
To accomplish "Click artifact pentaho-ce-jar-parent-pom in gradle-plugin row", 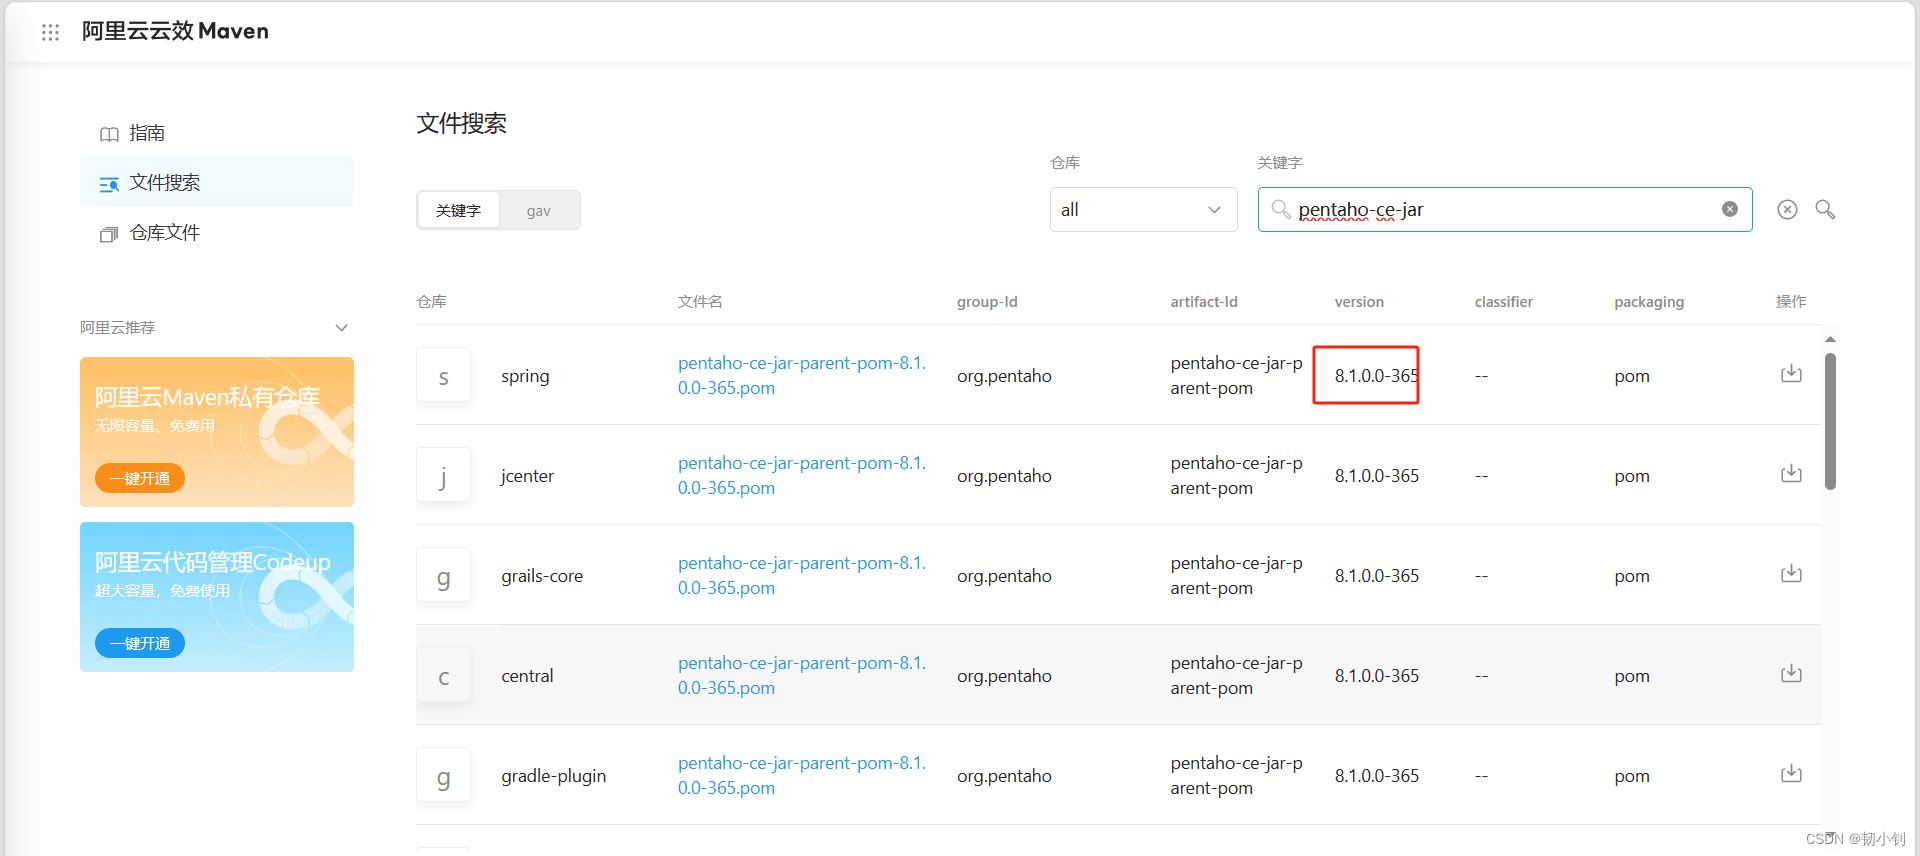I will [x=1237, y=775].
